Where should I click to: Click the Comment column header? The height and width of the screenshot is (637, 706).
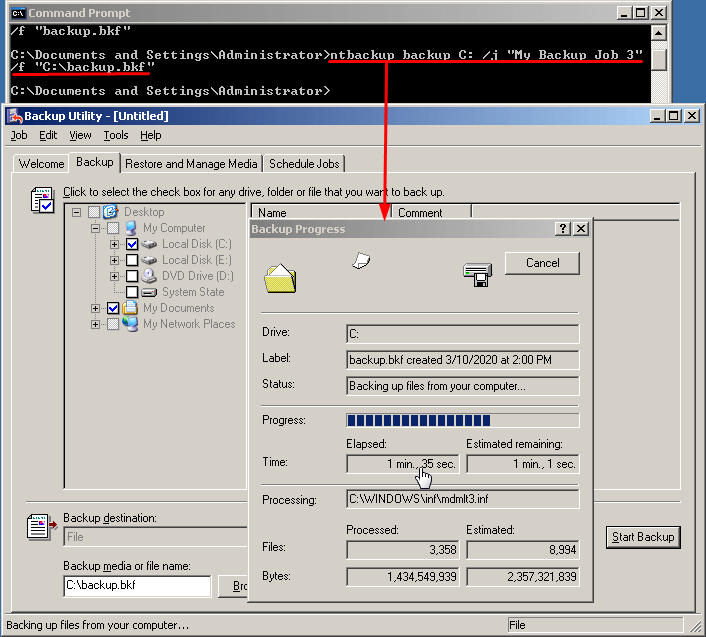[x=431, y=212]
